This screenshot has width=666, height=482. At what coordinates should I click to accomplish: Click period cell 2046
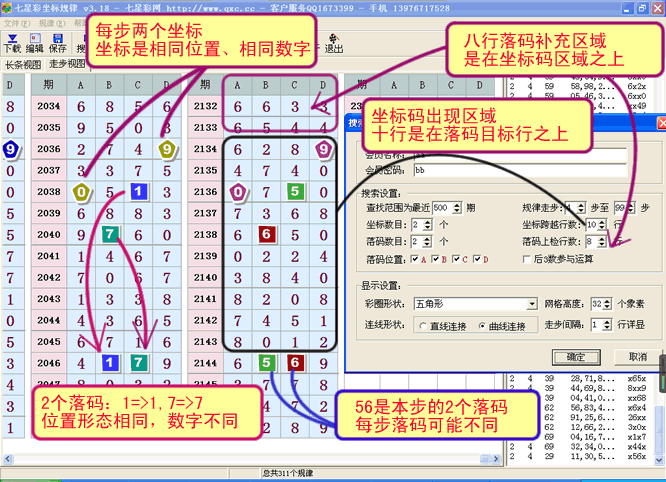49,363
